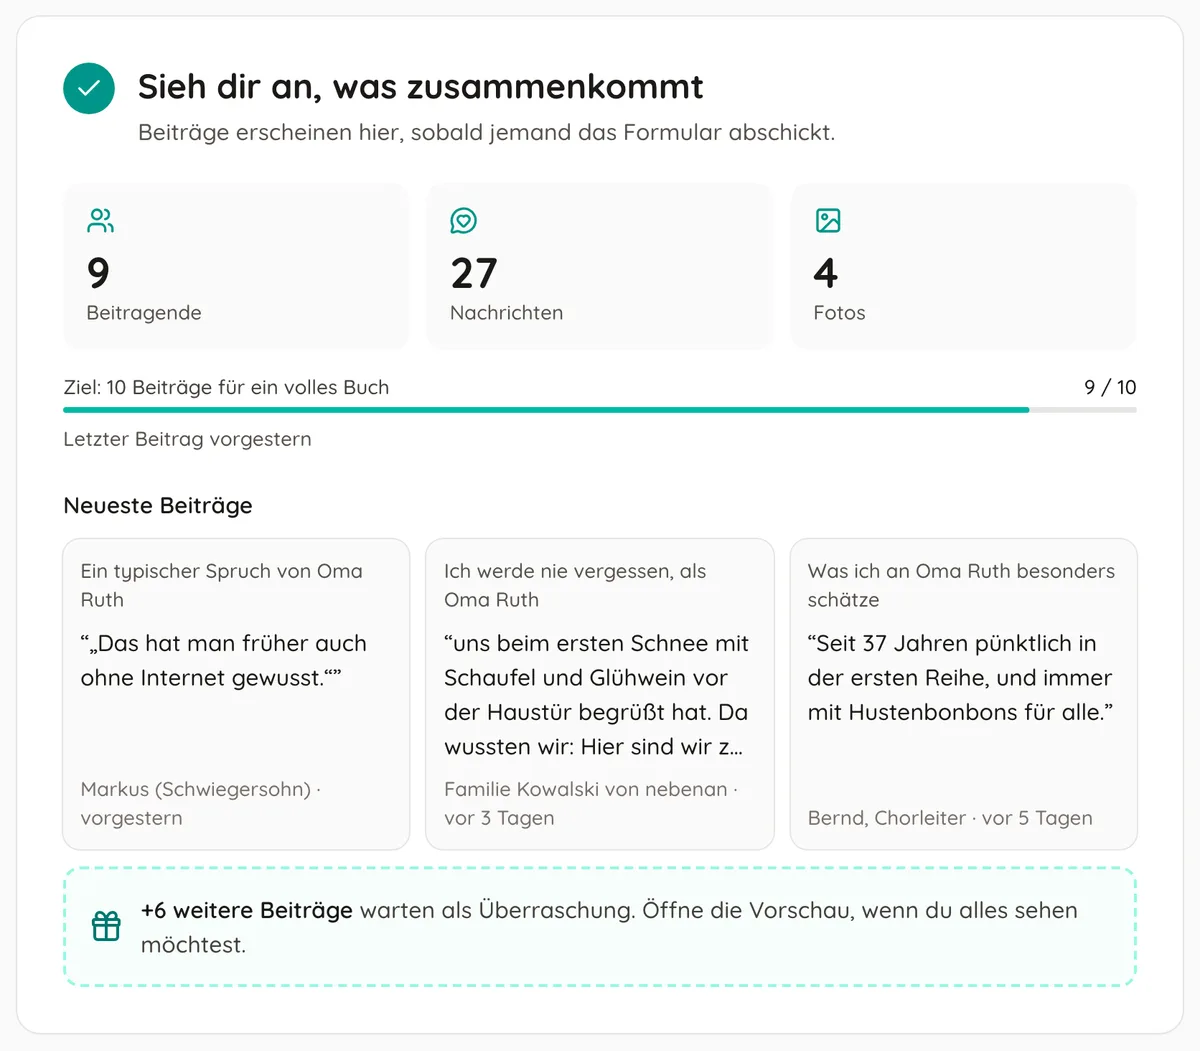Image resolution: width=1200 pixels, height=1051 pixels.
Task: Open Markus (Schwiegersohn) contribution card
Action: point(236,694)
